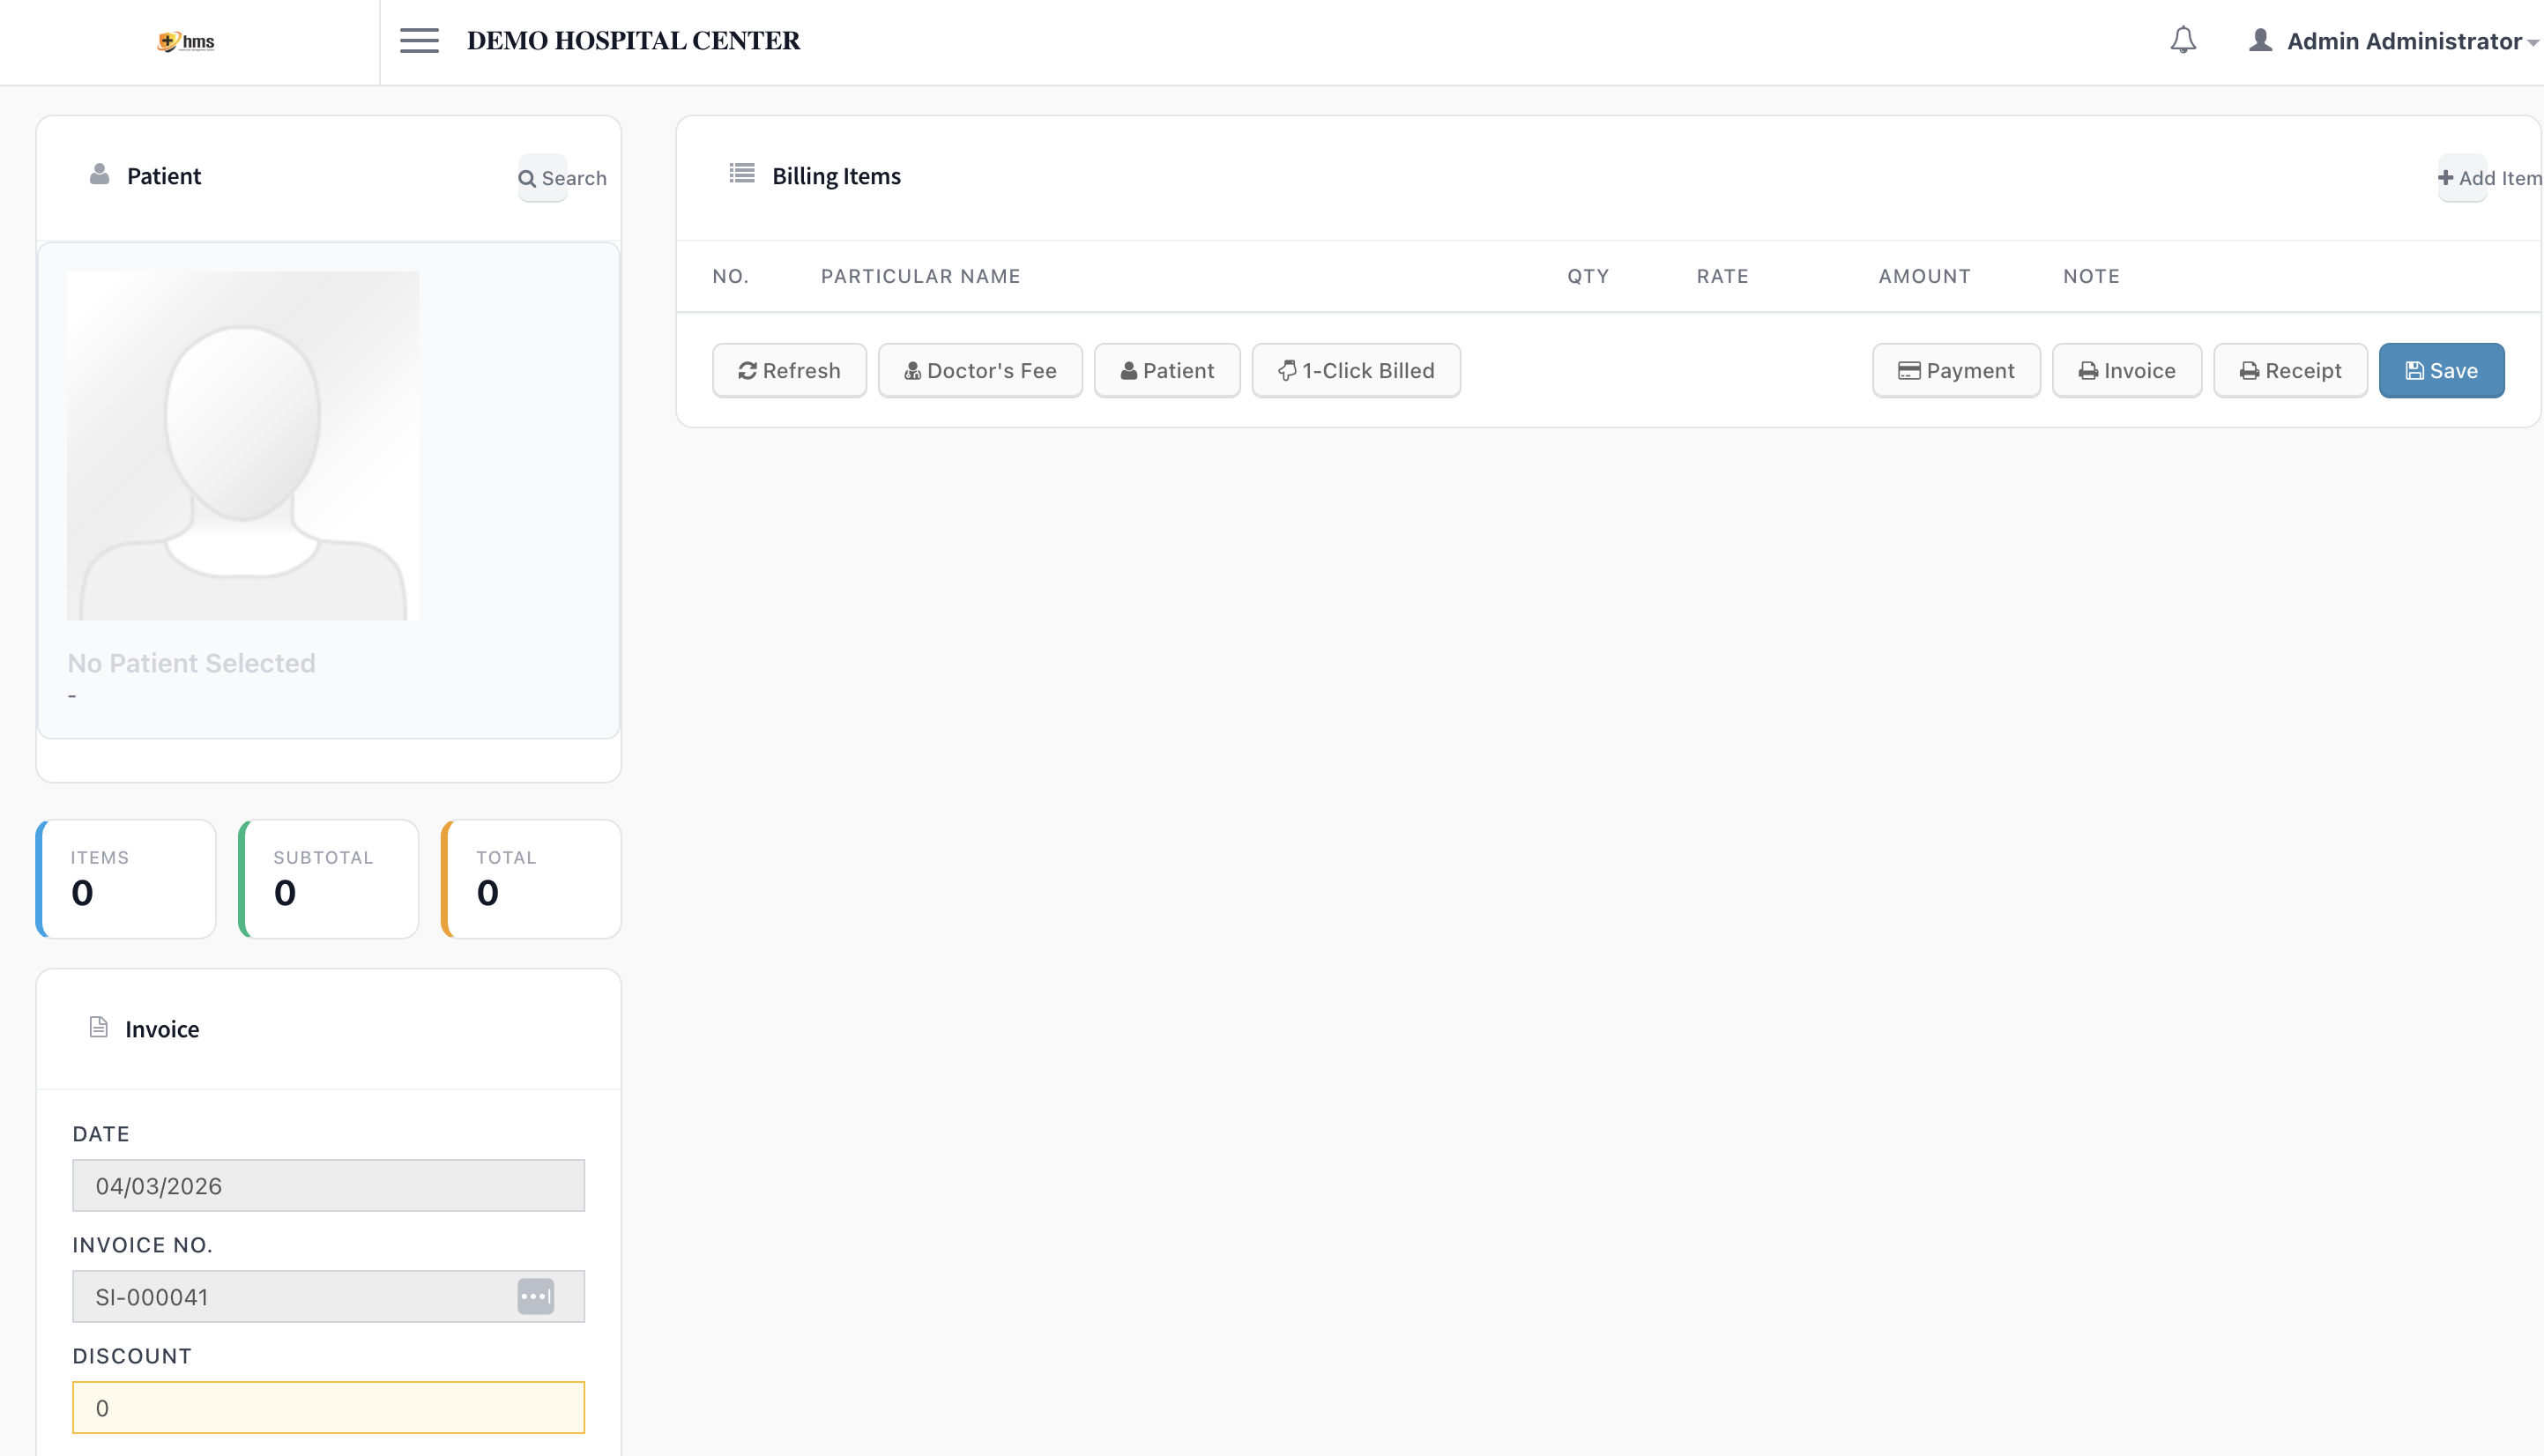Screen dimensions: 2544x1456
Task: Click the Billing Items list icon
Action: coord(741,174)
